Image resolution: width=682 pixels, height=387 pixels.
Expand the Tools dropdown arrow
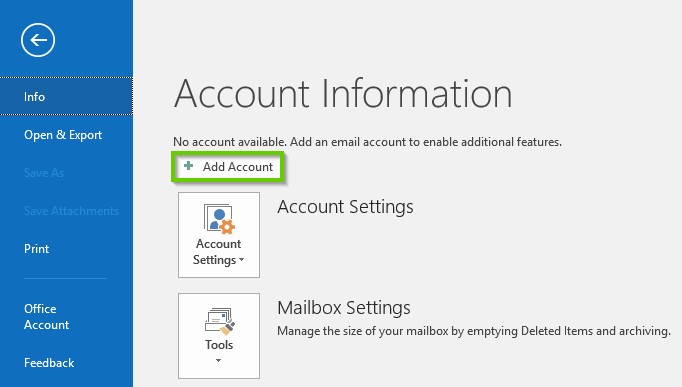coord(218,360)
